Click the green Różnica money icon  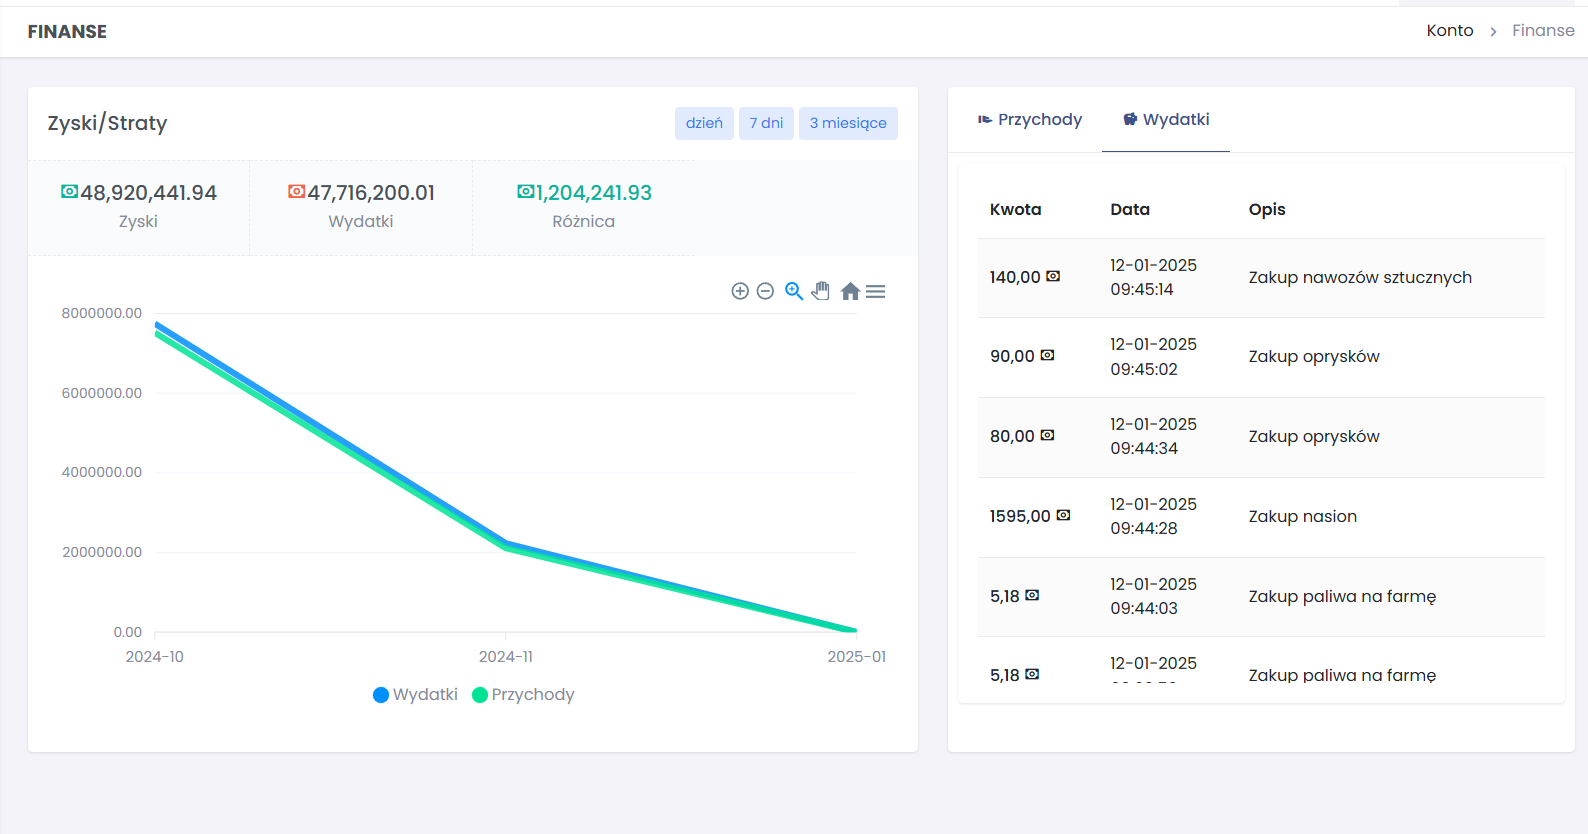(525, 191)
